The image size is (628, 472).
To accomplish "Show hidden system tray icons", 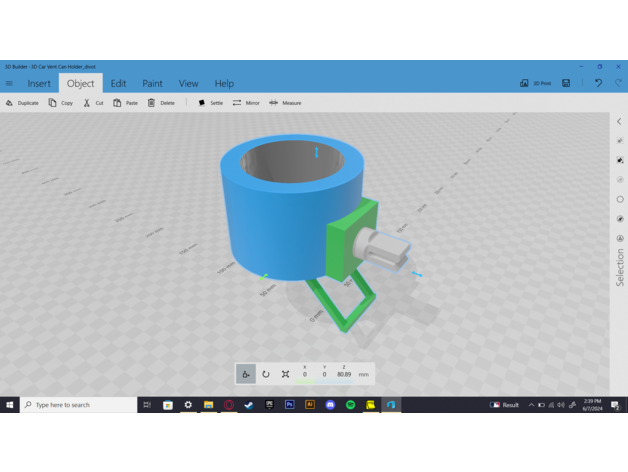I will 531,405.
